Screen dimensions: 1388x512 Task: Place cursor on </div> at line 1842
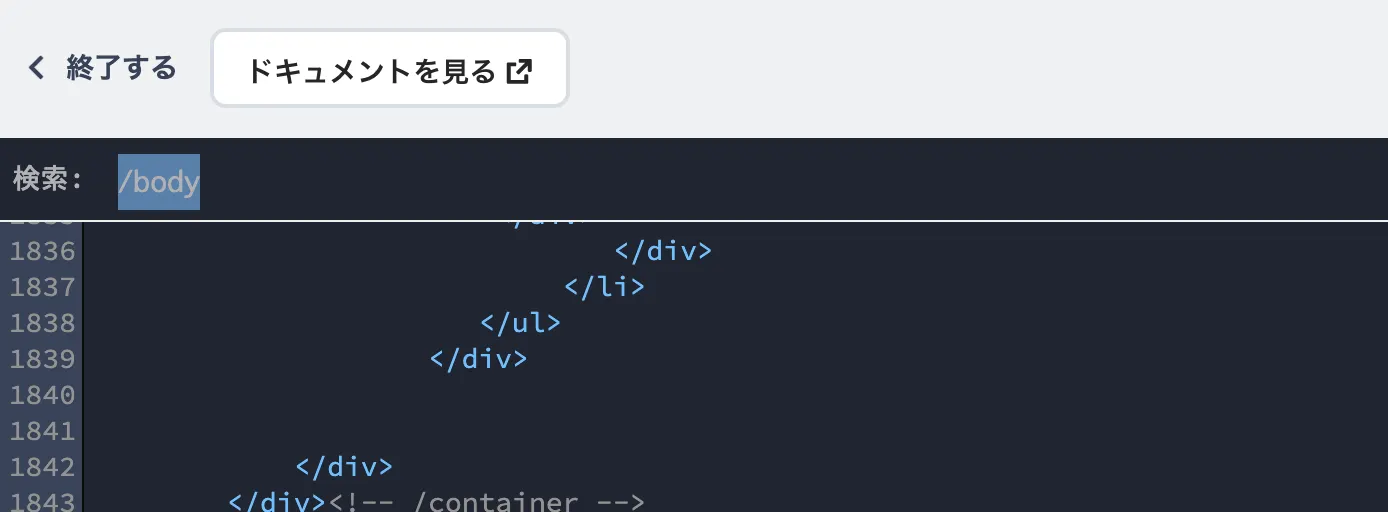pos(344,467)
